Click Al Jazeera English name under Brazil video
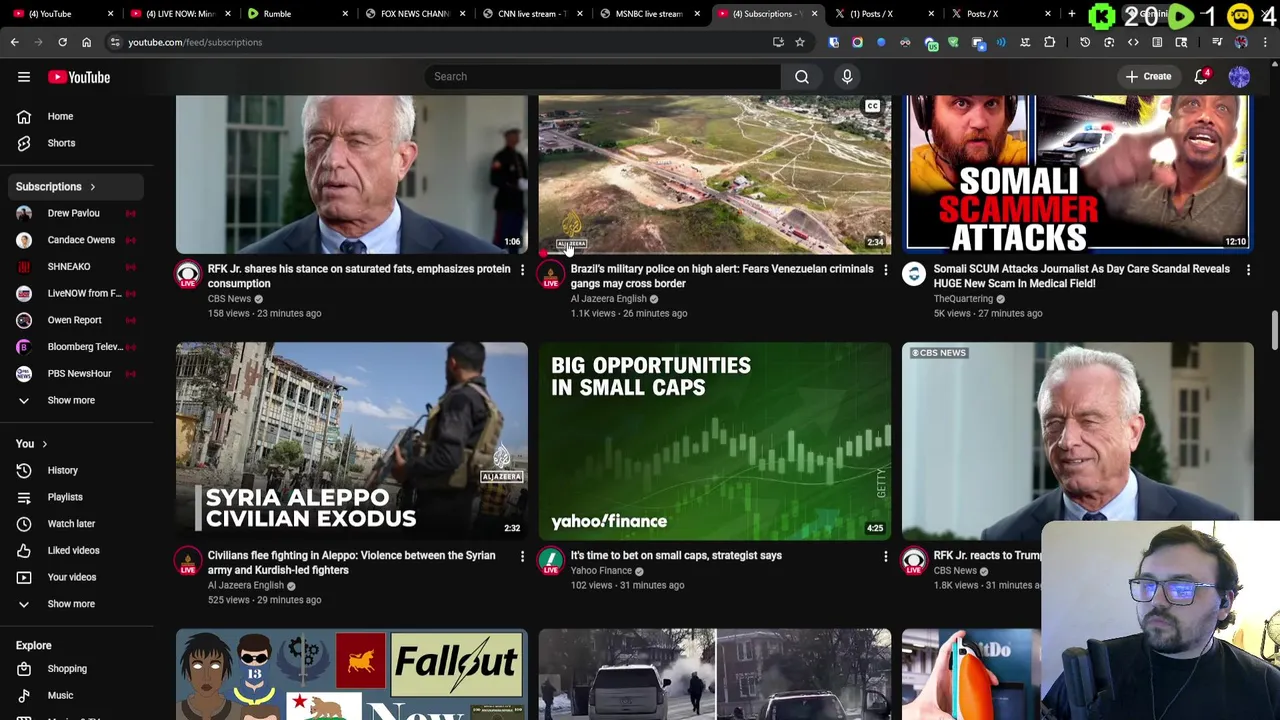 [608, 299]
